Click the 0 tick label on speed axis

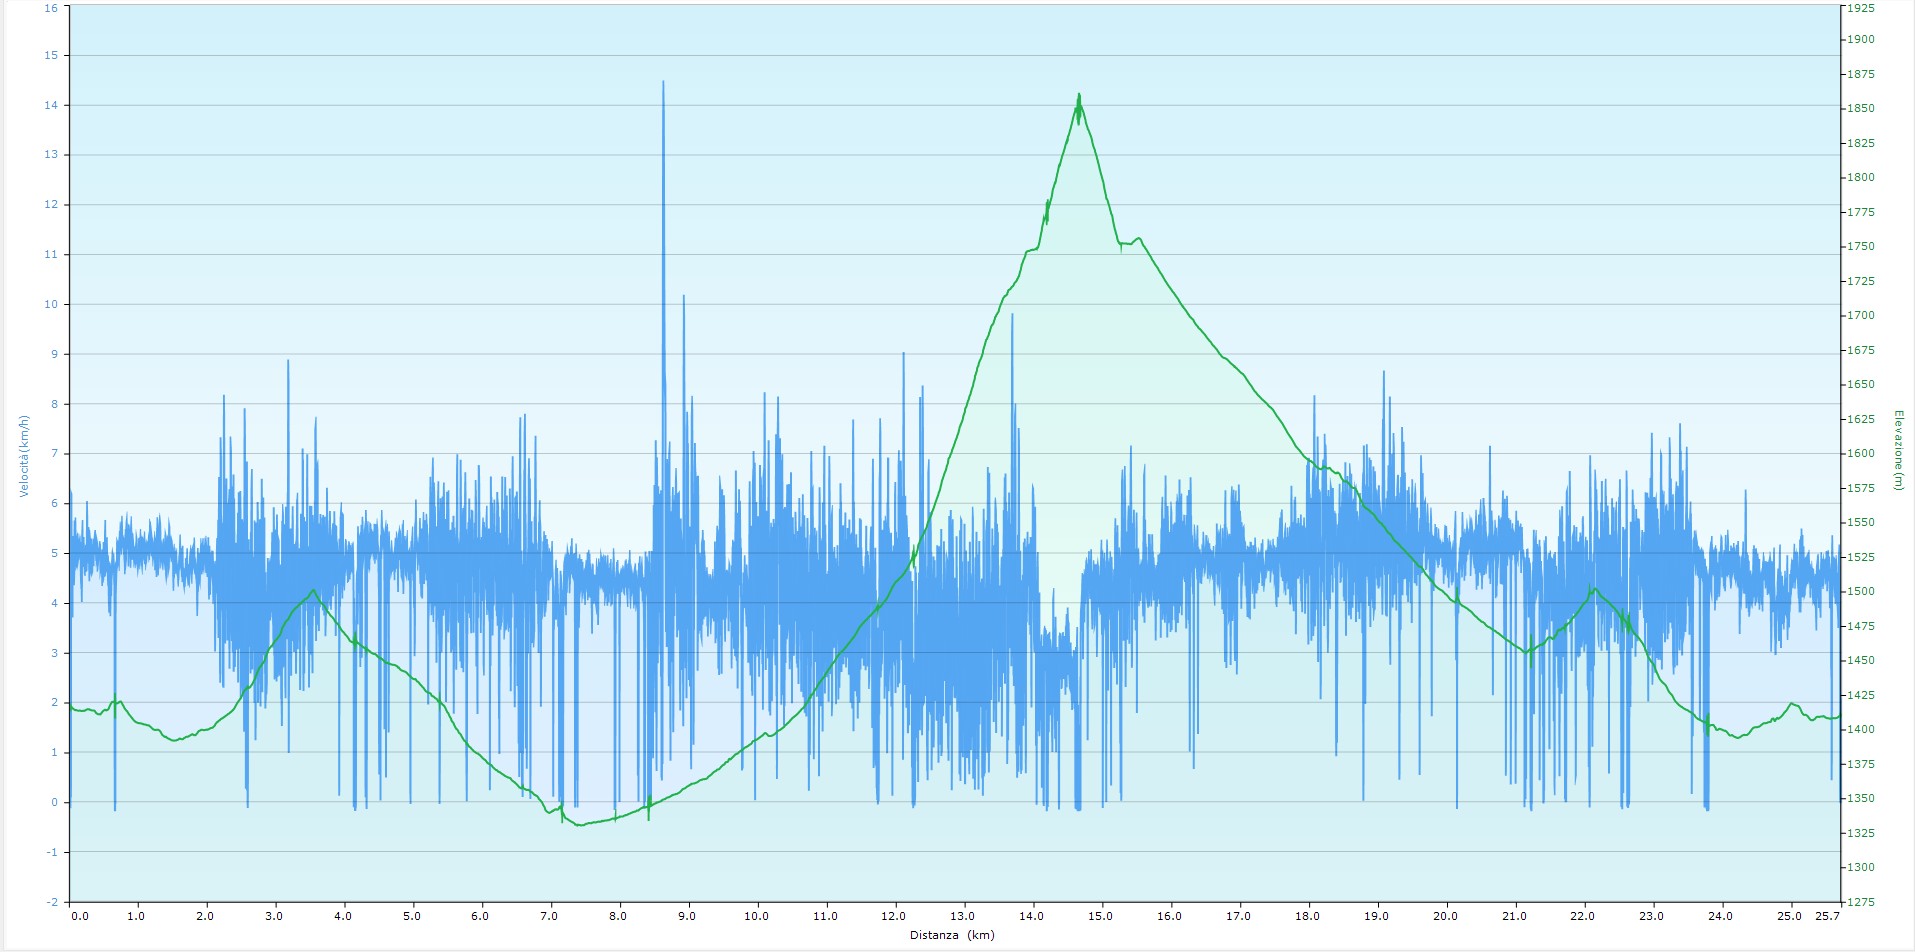[x=54, y=803]
